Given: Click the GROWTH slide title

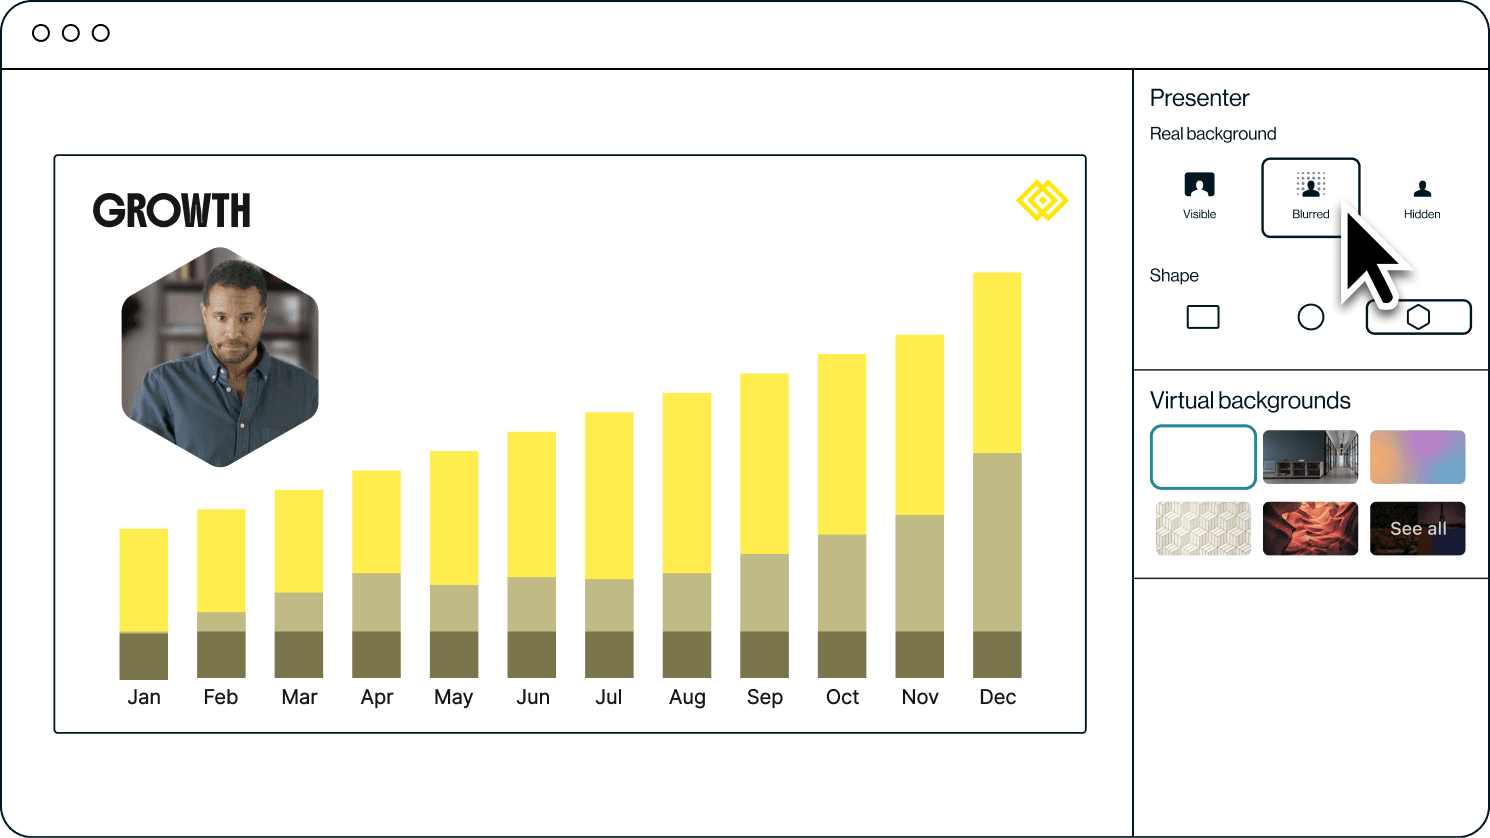Looking at the screenshot, I should pyautogui.click(x=172, y=211).
